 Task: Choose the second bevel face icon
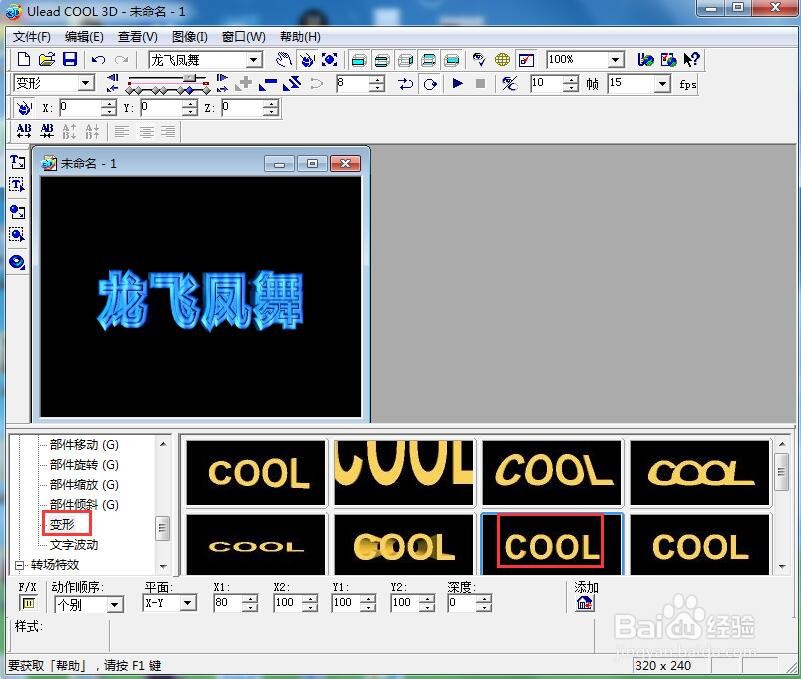tap(382, 60)
